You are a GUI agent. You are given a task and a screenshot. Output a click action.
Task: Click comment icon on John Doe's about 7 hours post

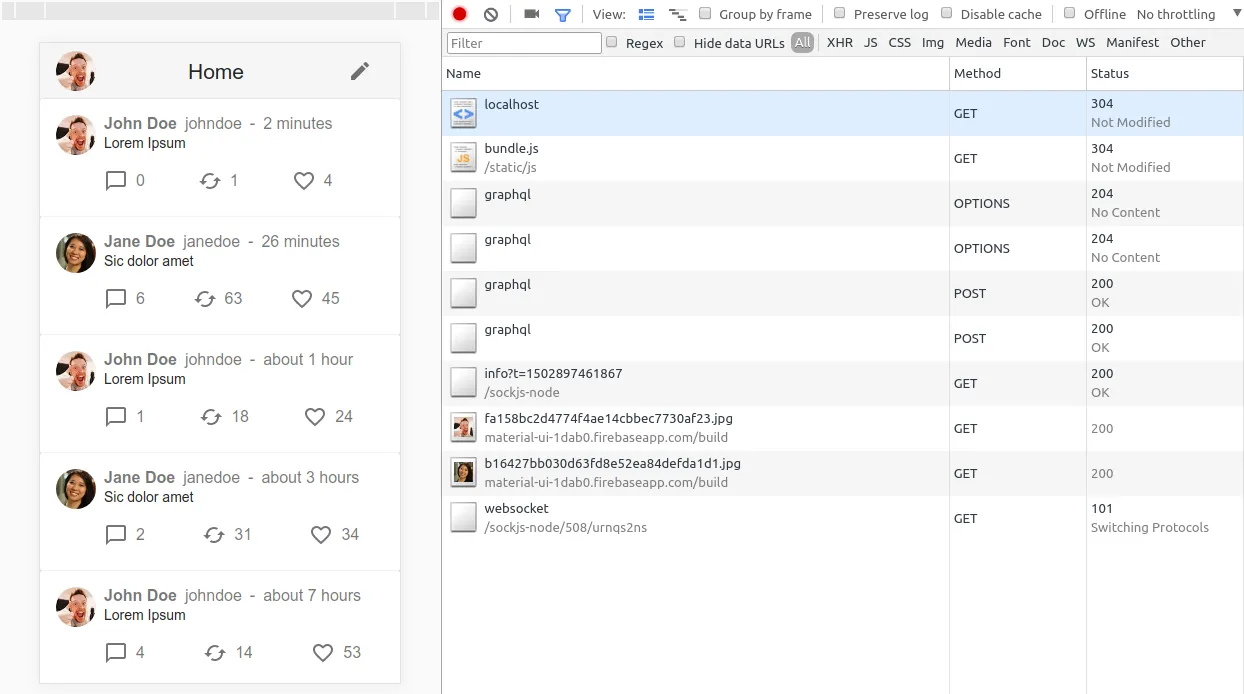pyautogui.click(x=116, y=653)
